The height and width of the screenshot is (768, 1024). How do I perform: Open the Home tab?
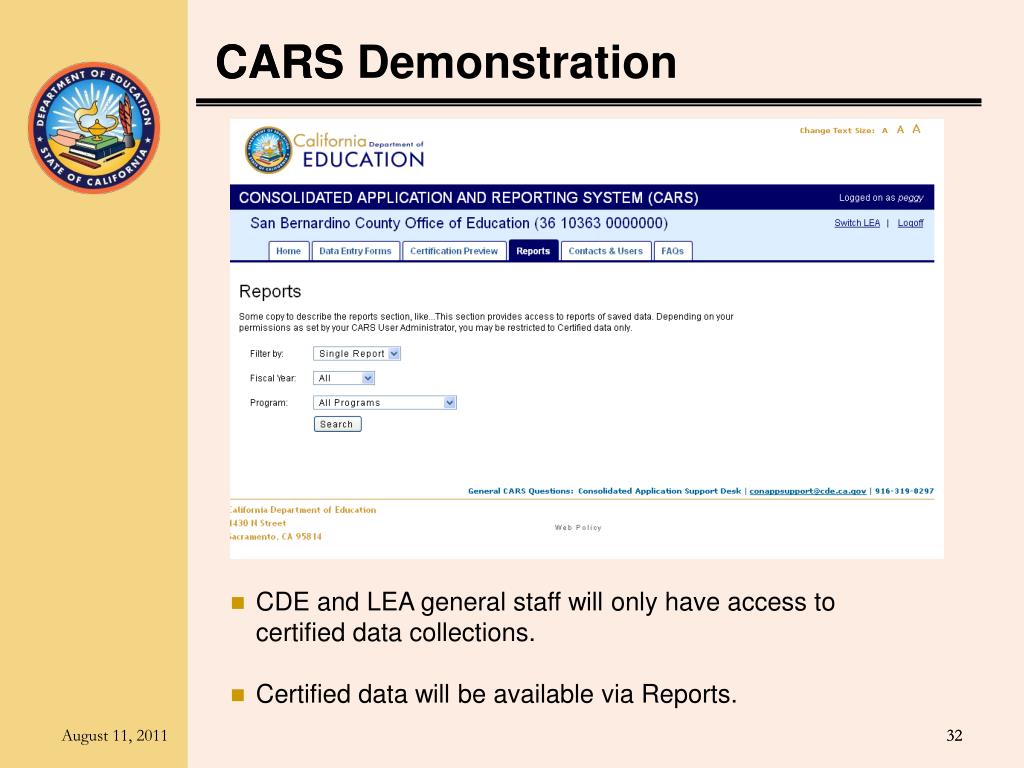pyautogui.click(x=288, y=251)
